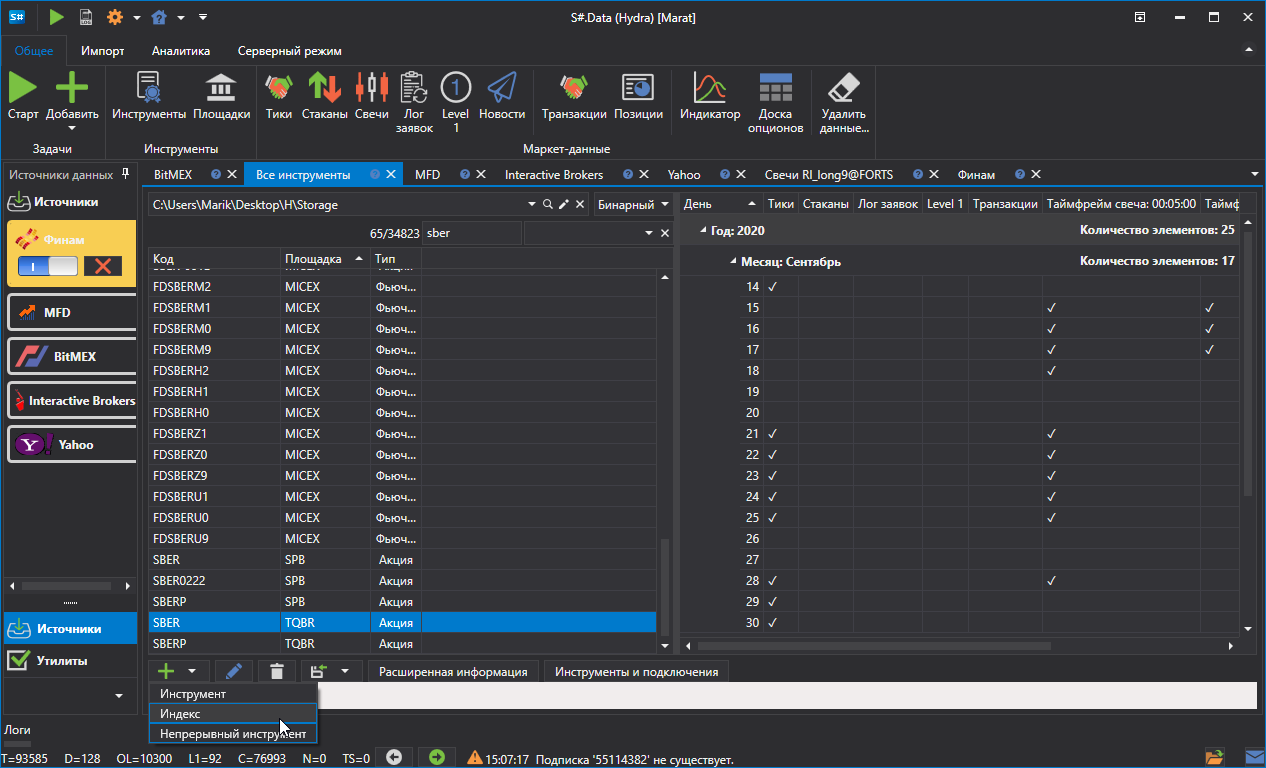Open Level 1 data
1266x768 pixels.
tap(456, 87)
